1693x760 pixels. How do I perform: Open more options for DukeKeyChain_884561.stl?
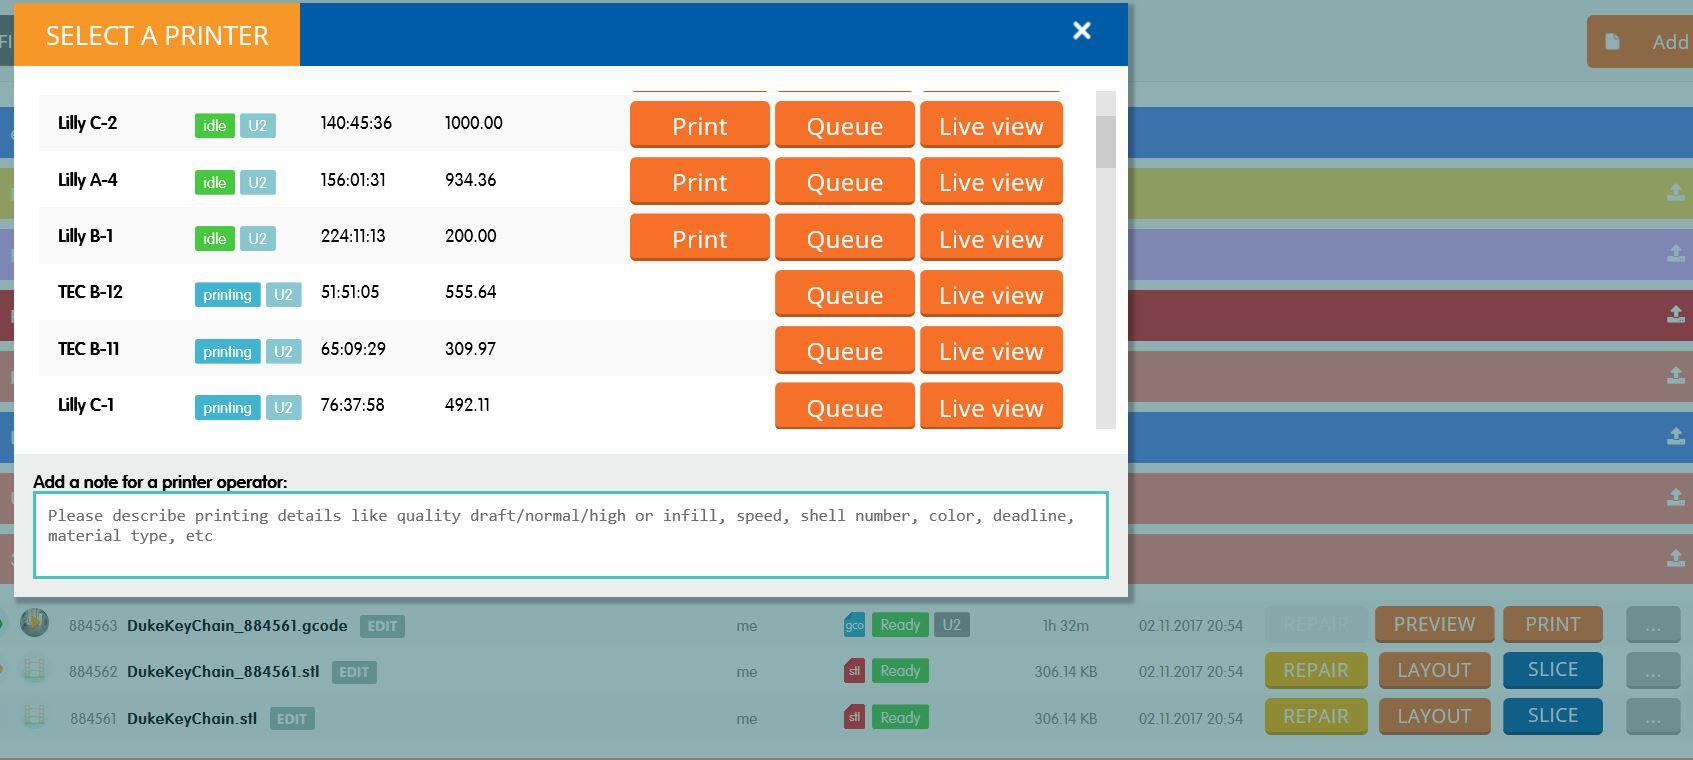tap(1652, 671)
